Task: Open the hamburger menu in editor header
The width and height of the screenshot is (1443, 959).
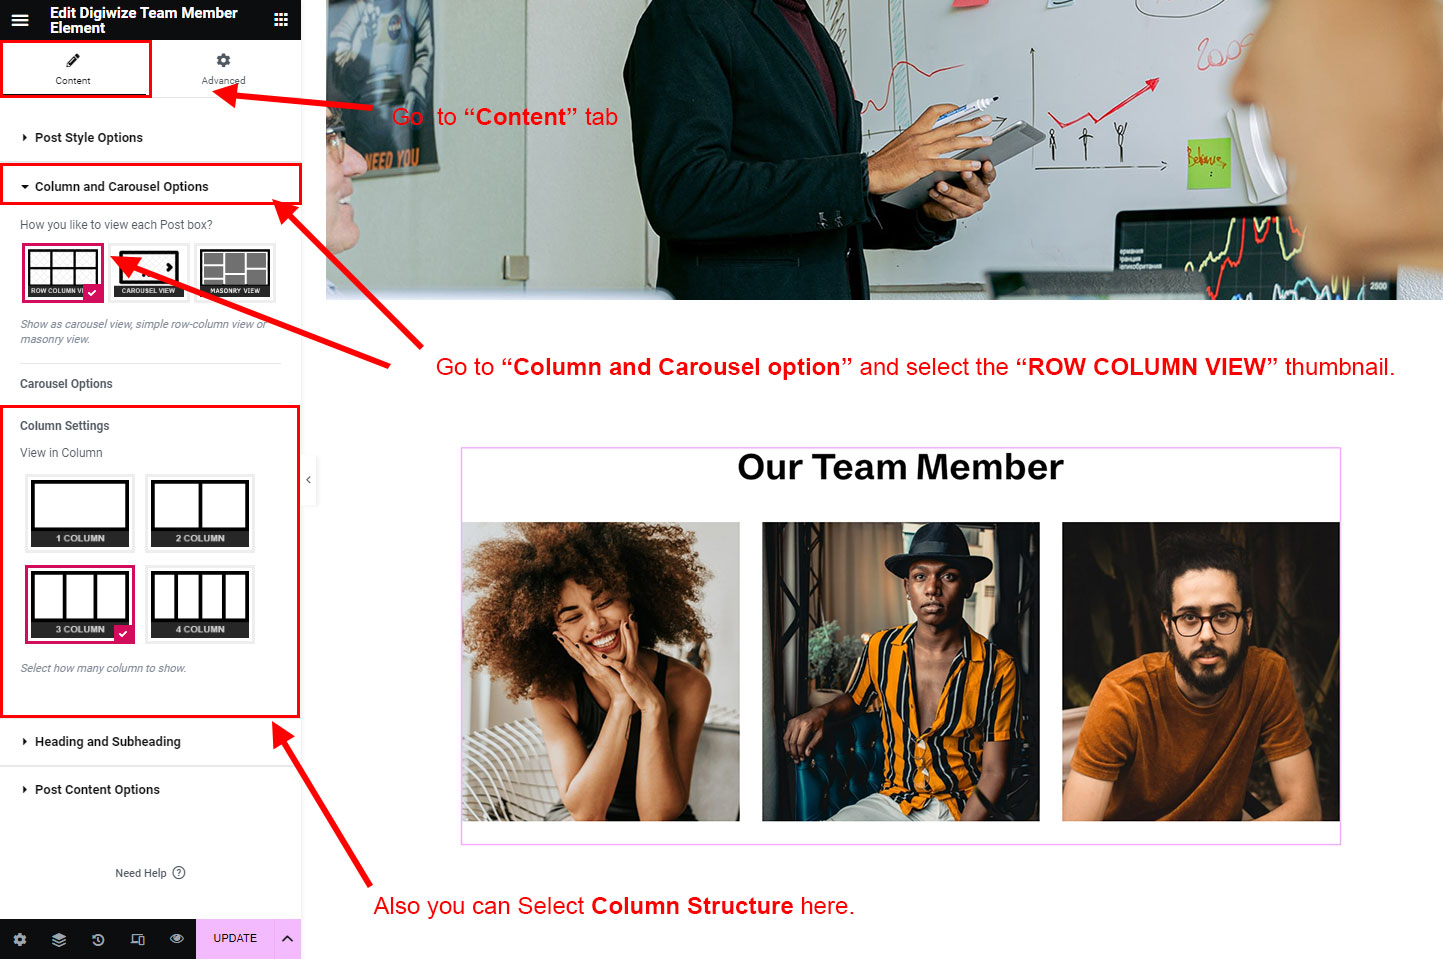Action: tap(20, 20)
